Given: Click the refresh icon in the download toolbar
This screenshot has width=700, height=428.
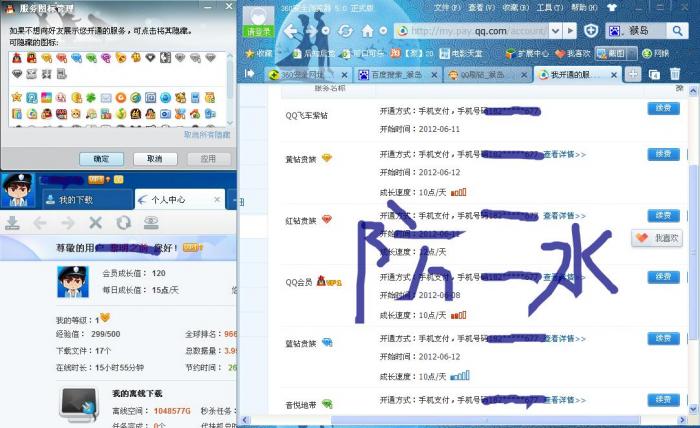Looking at the screenshot, I should [124, 223].
